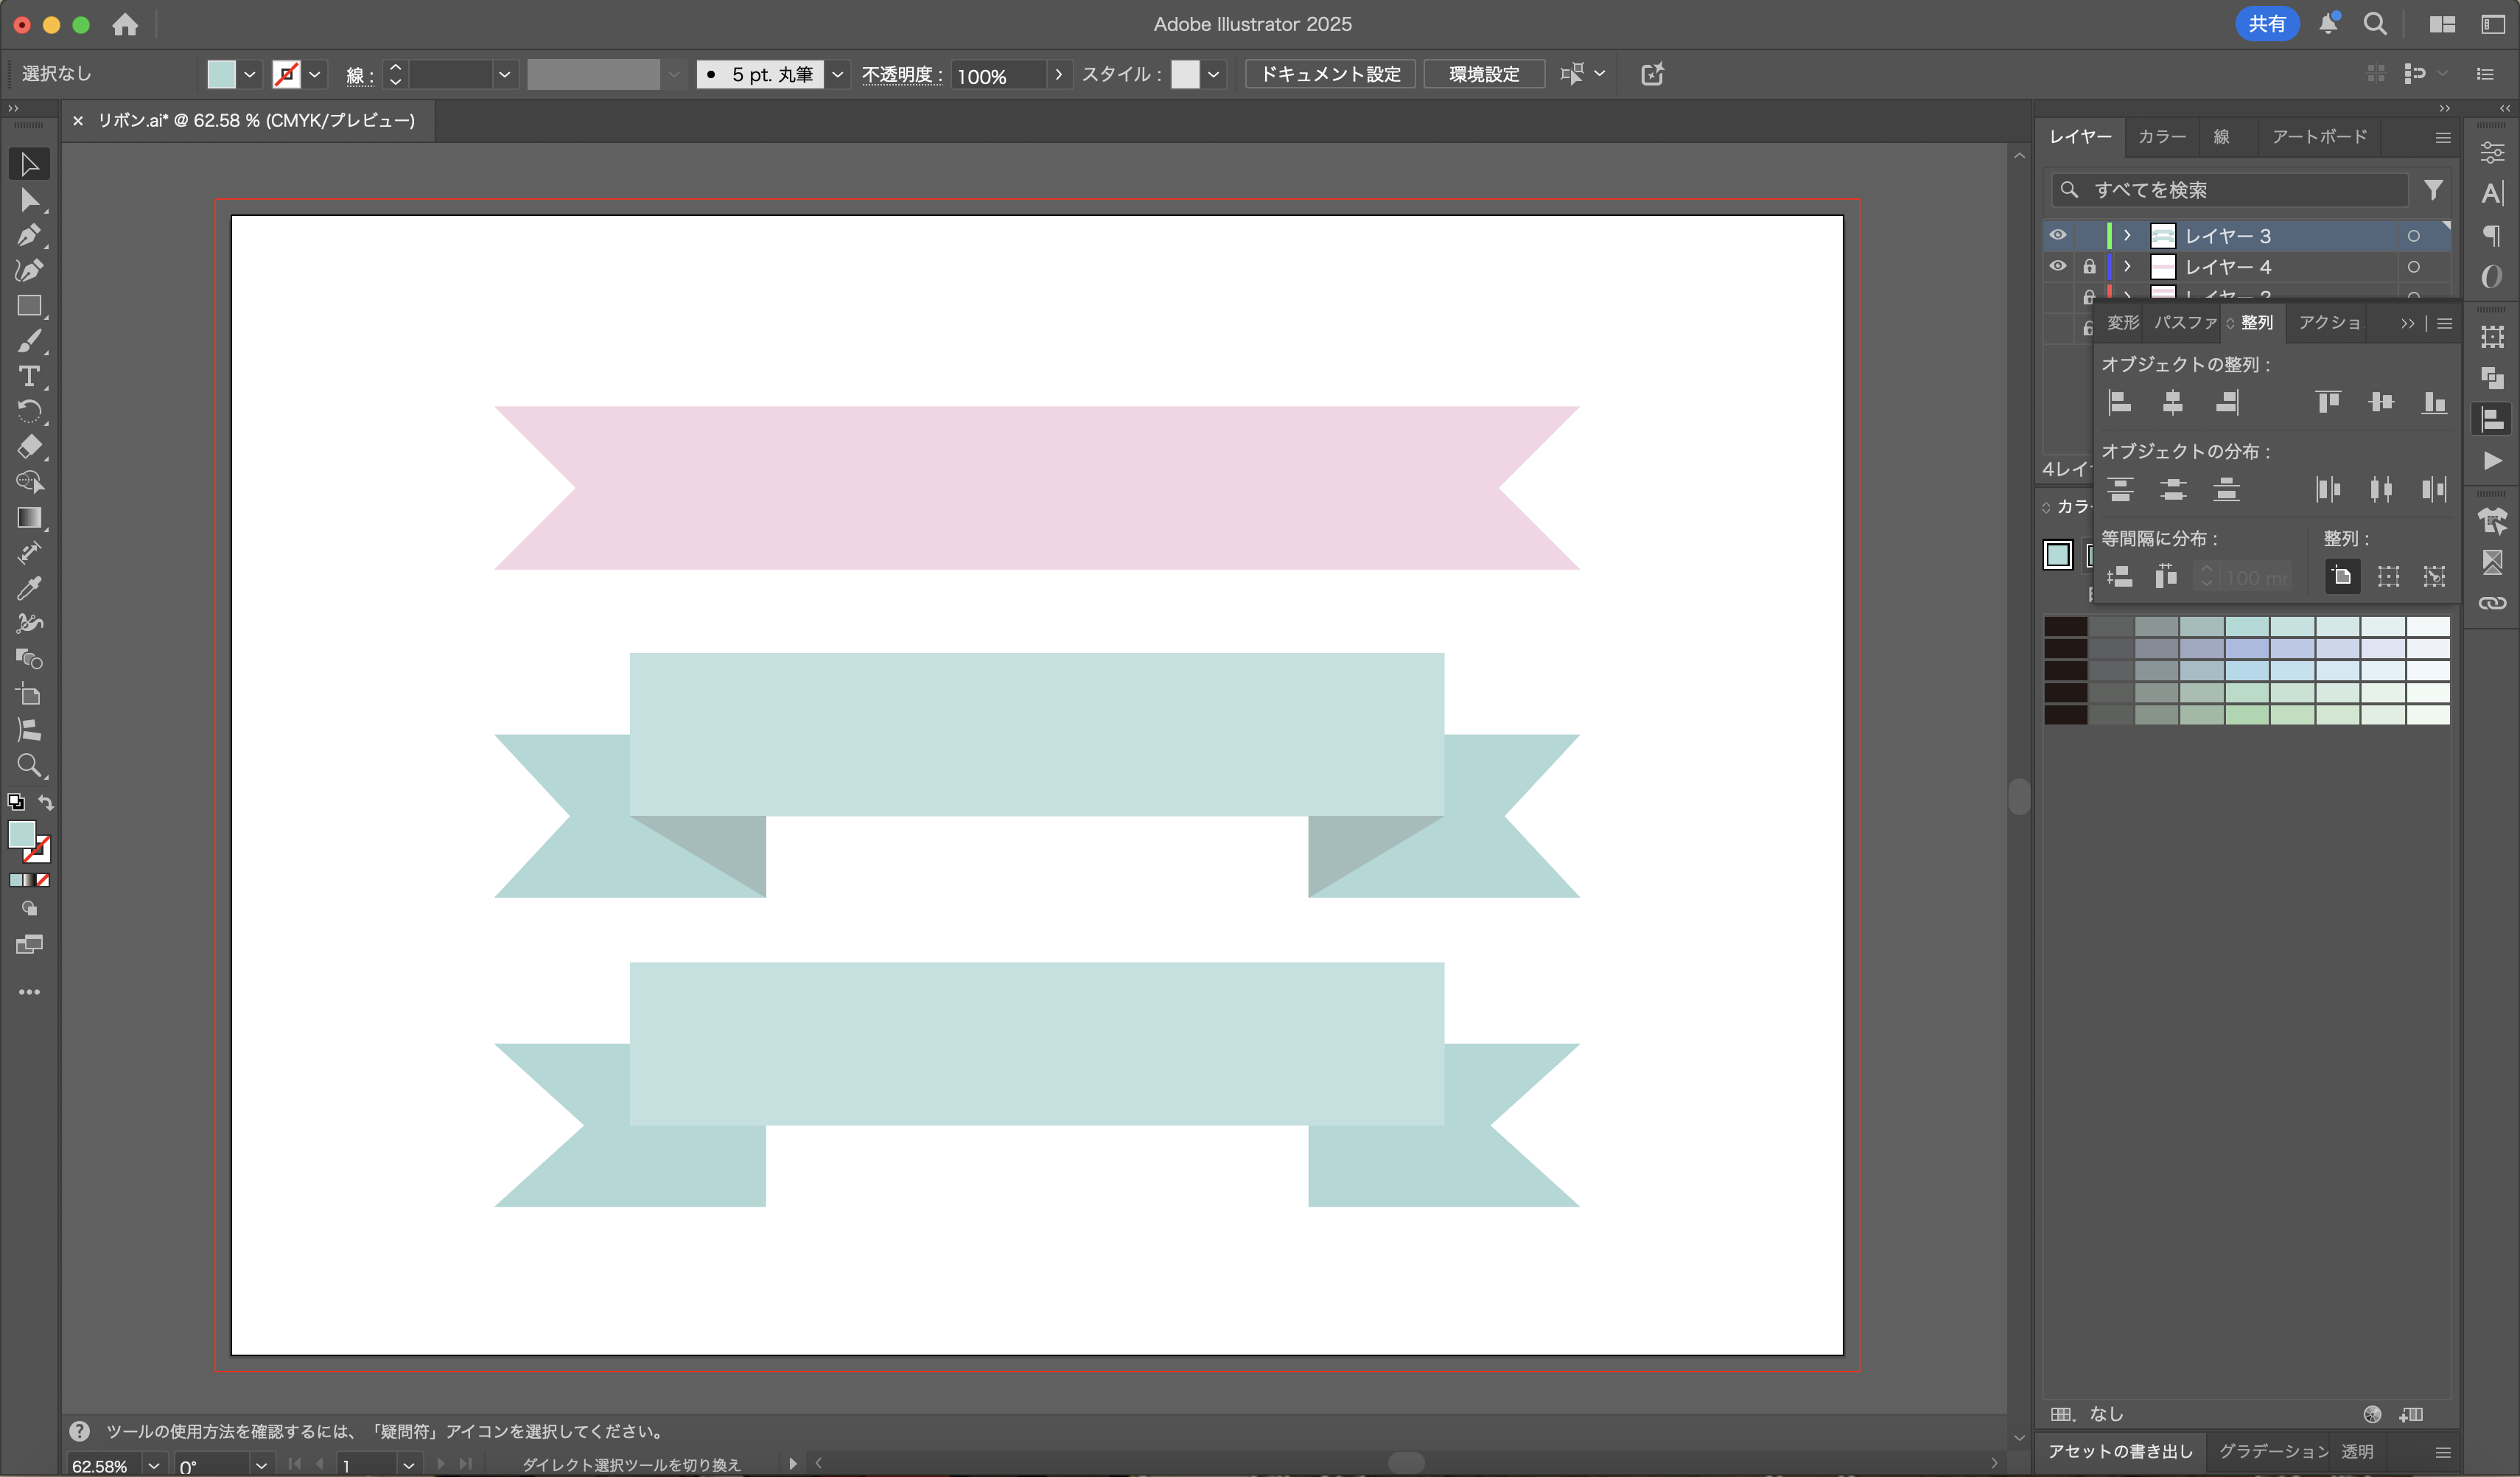This screenshot has height=1477, width=2520.
Task: Hide レイヤー 3 with eye icon
Action: 2057,235
